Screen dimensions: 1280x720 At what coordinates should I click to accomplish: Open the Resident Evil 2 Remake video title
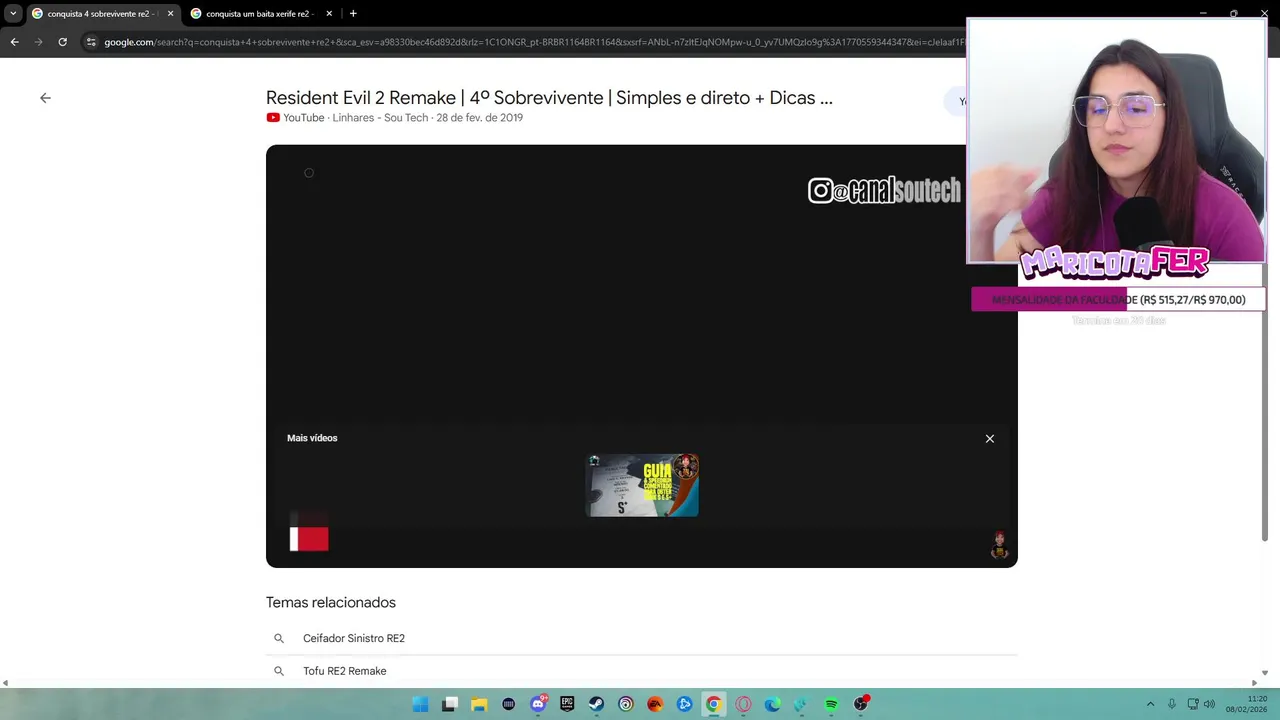(x=549, y=98)
